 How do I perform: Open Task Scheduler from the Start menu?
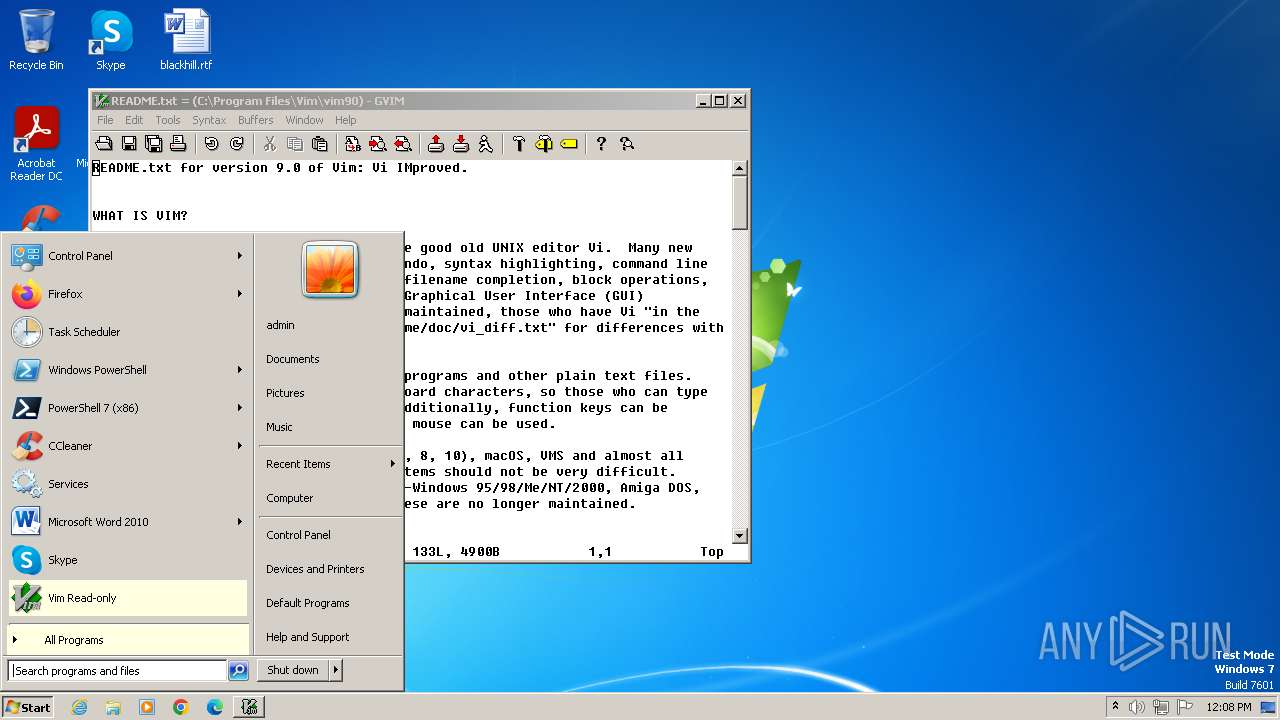128,332
